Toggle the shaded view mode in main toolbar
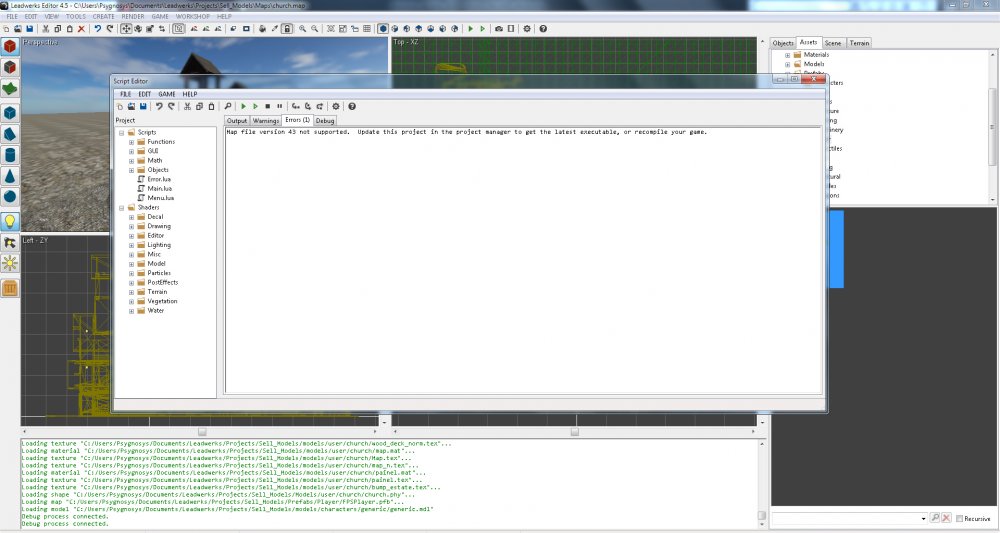 tap(383, 29)
